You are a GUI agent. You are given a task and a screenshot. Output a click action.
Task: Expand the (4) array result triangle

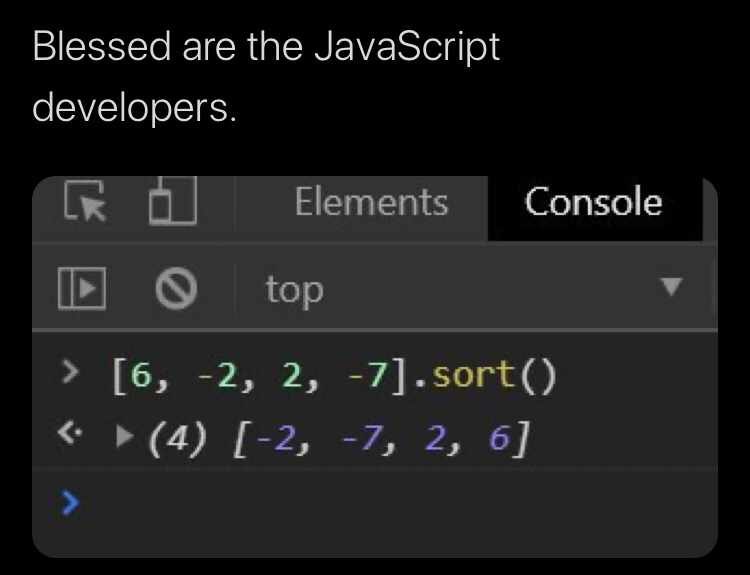tap(125, 435)
